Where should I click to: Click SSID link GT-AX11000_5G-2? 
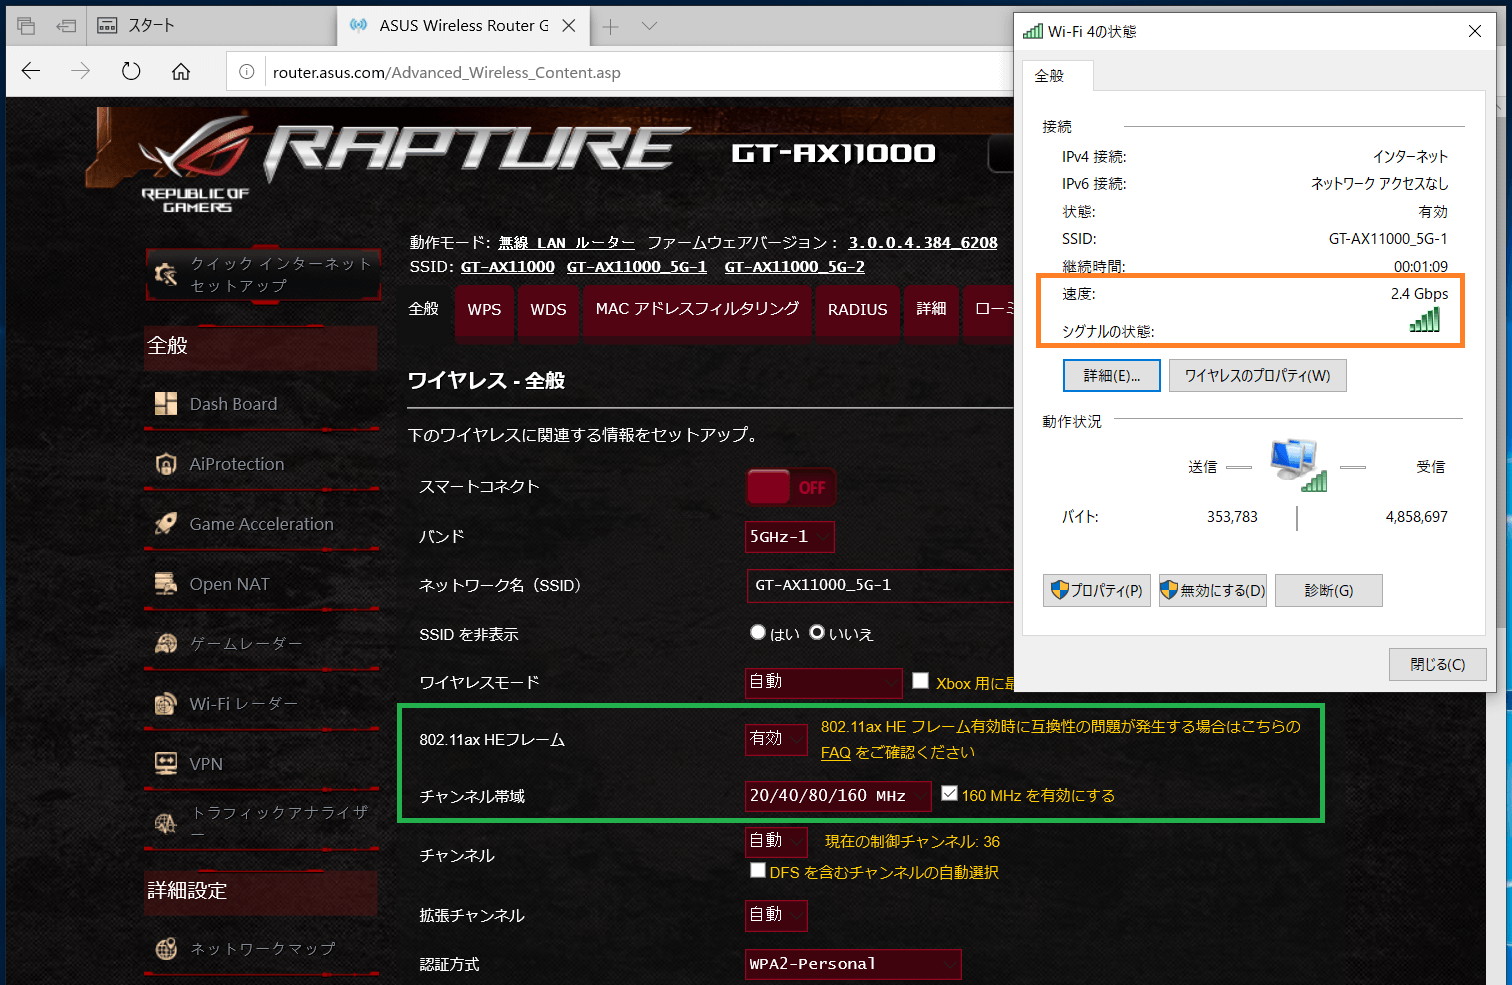pos(795,267)
